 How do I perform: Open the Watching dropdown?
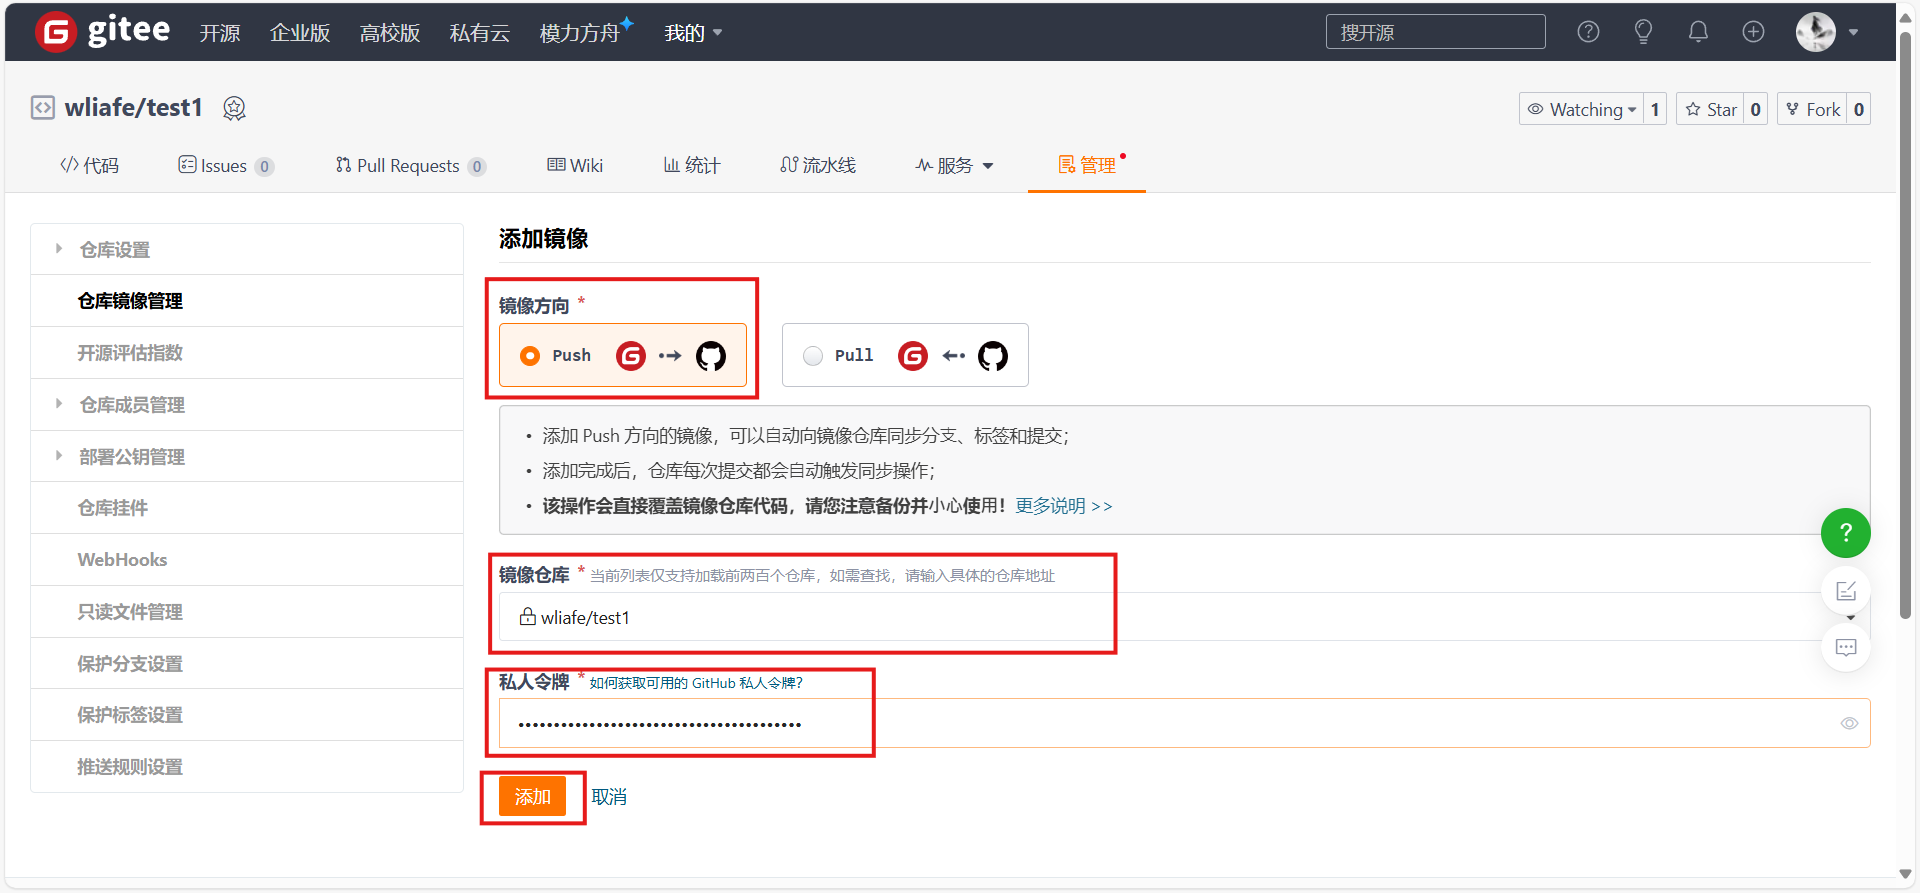pos(1582,110)
